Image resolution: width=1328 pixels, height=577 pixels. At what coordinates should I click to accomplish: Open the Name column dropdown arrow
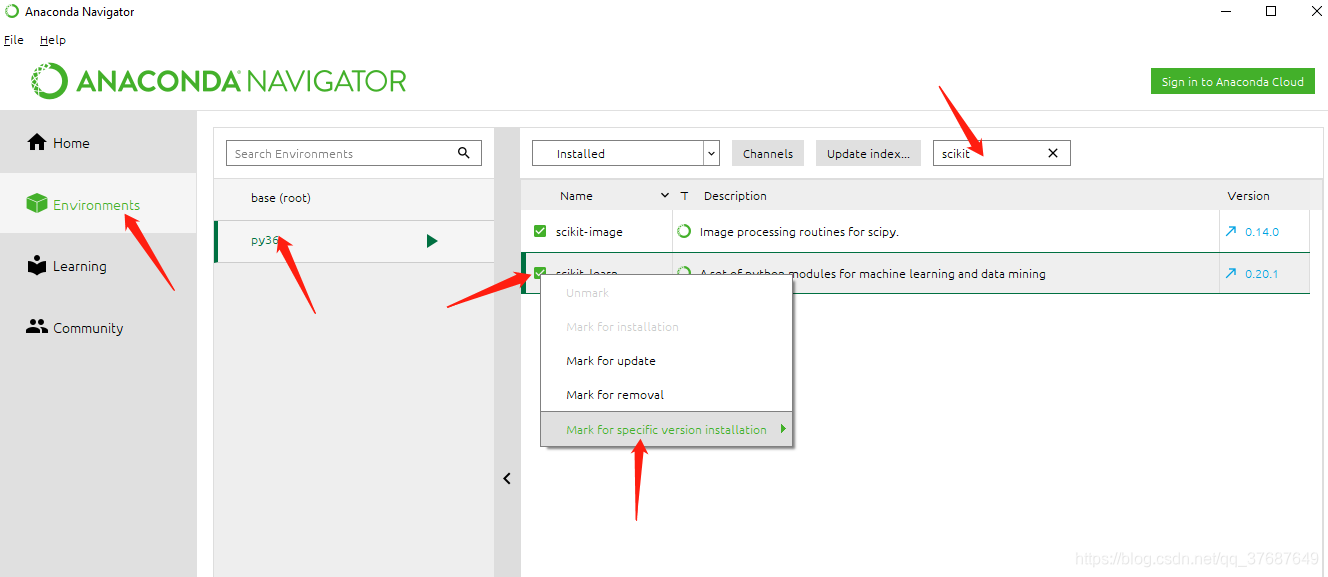point(665,196)
